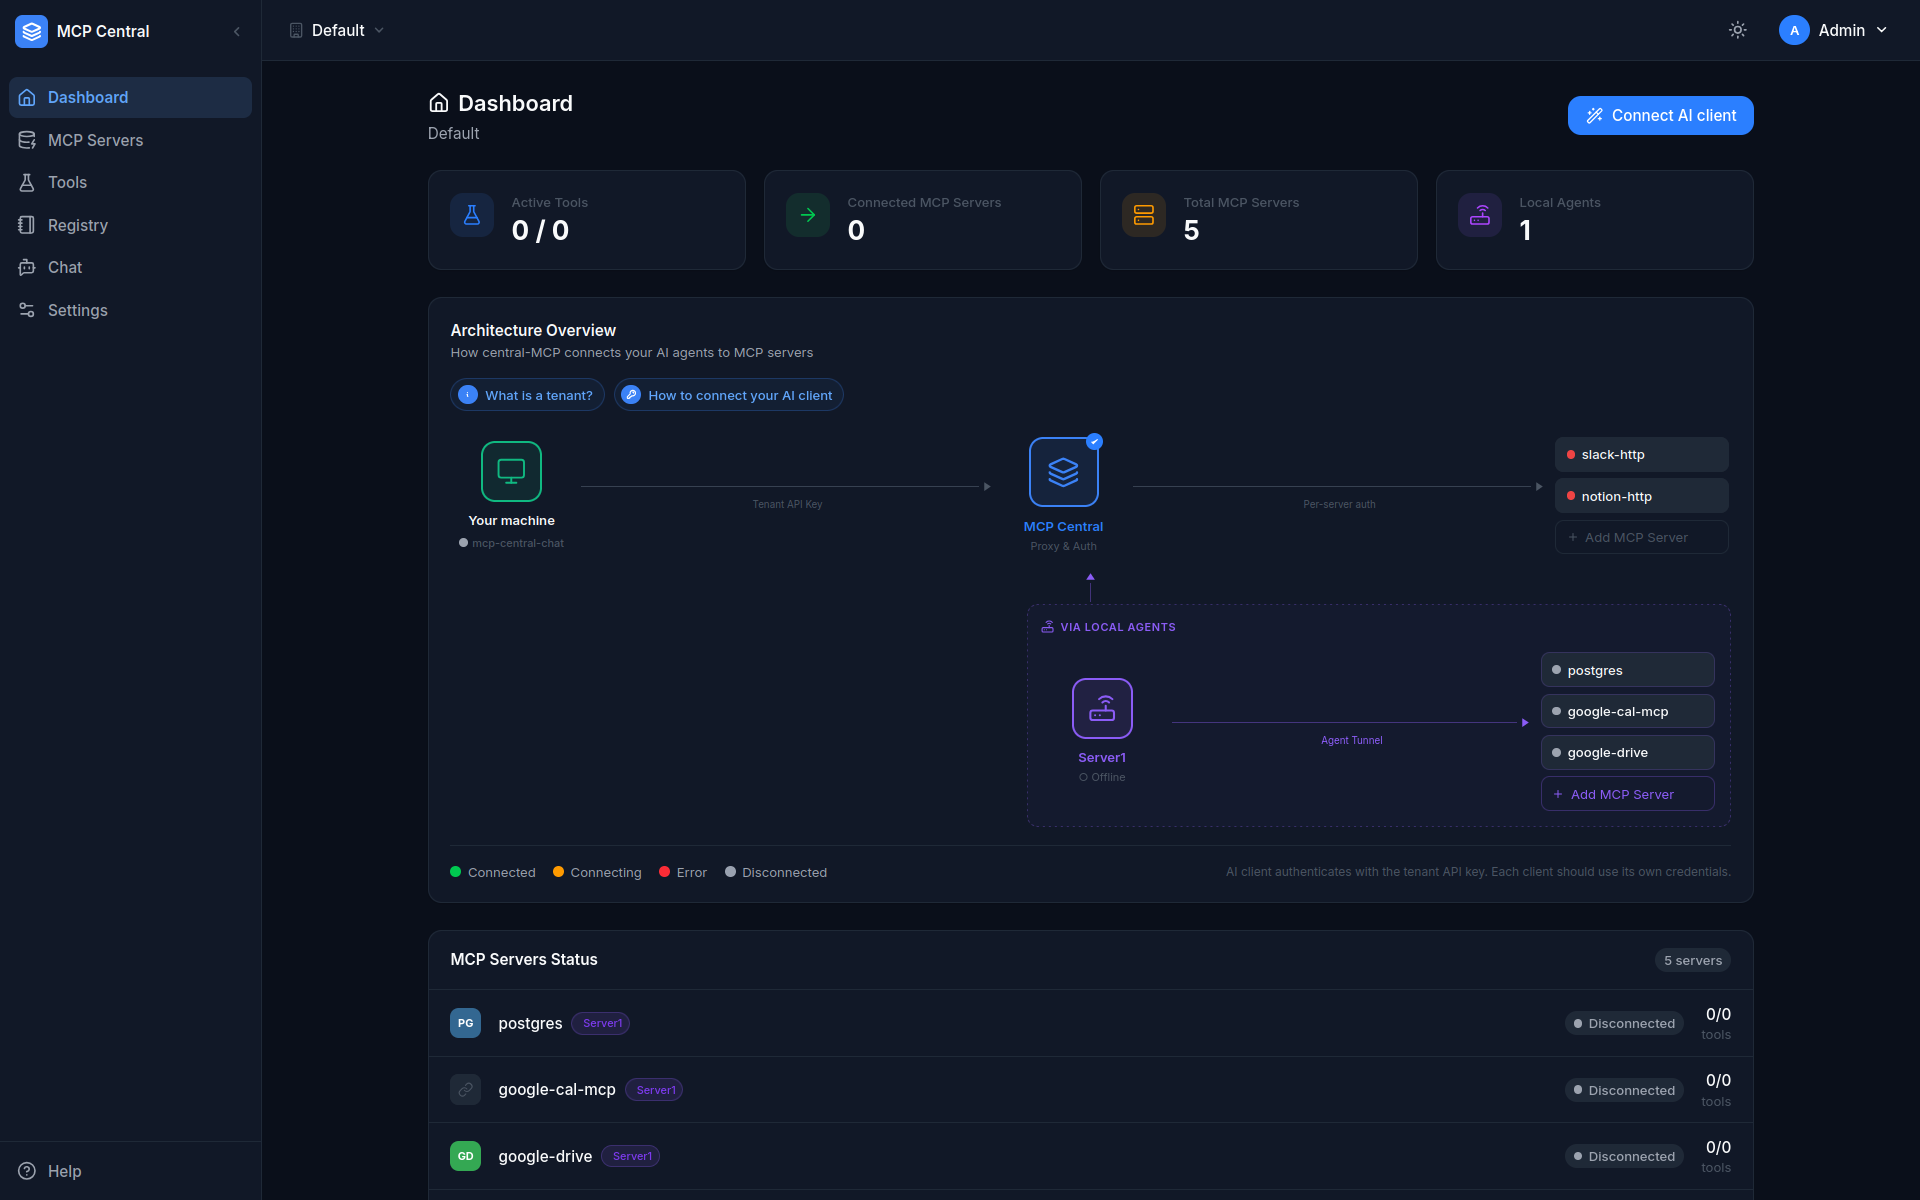The height and width of the screenshot is (1200, 1920).
Task: Collapse the sidebar with the chevron
Action: [237, 31]
